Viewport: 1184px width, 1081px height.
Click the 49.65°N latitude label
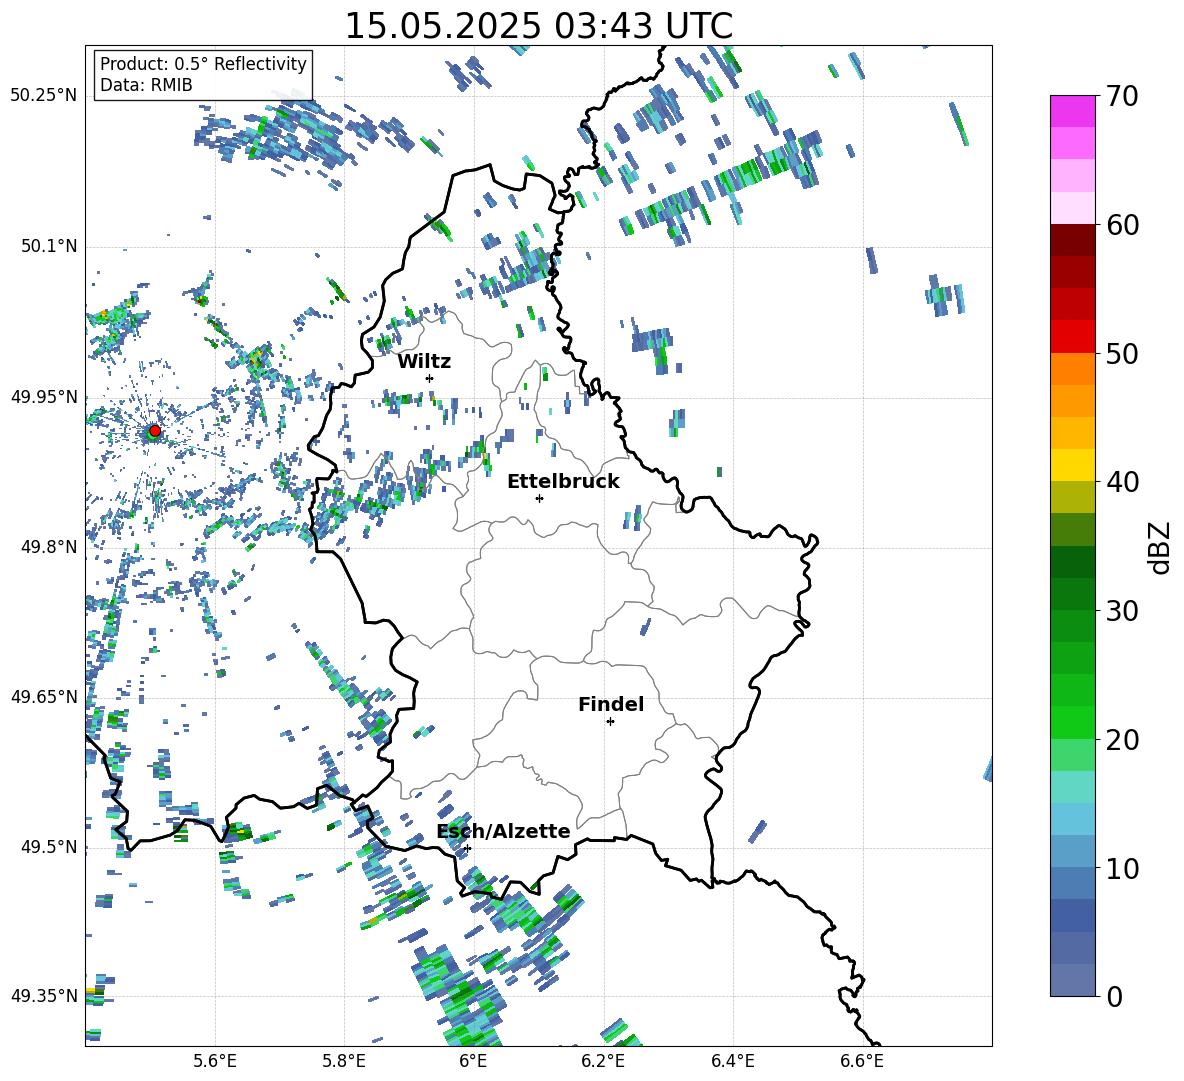44,697
